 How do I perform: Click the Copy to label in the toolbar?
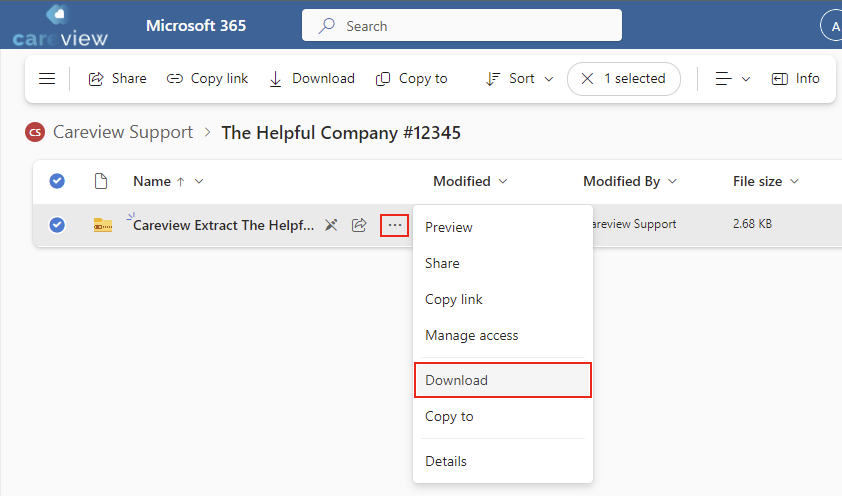click(x=423, y=78)
